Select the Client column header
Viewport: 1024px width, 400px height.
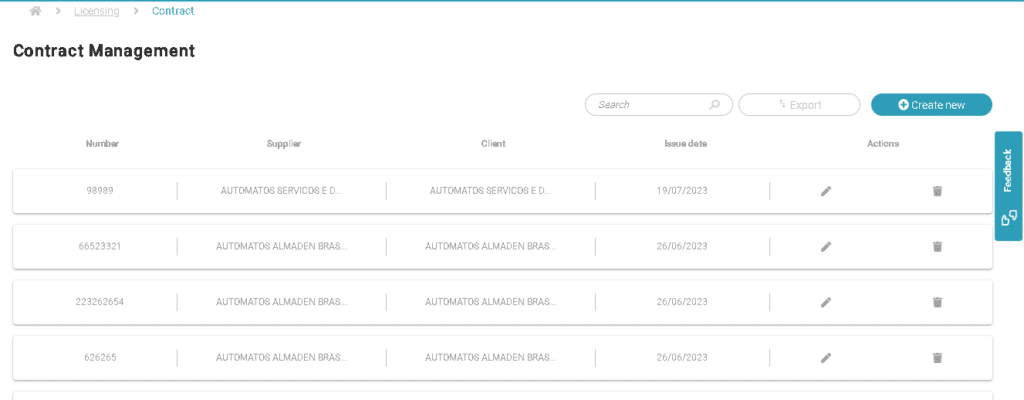493,144
